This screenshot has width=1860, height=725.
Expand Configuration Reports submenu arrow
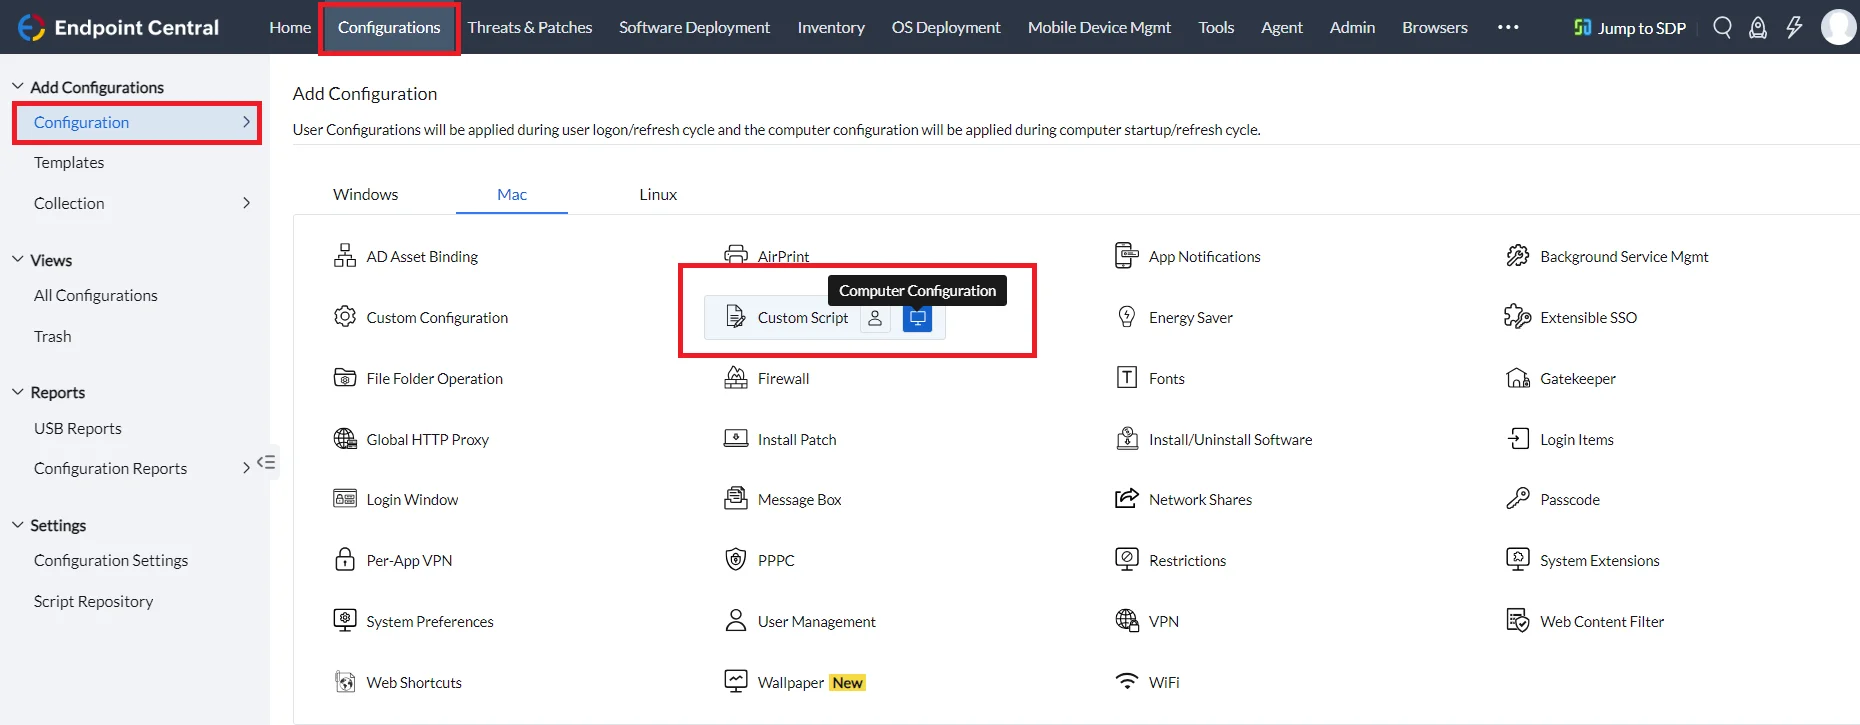click(x=246, y=468)
